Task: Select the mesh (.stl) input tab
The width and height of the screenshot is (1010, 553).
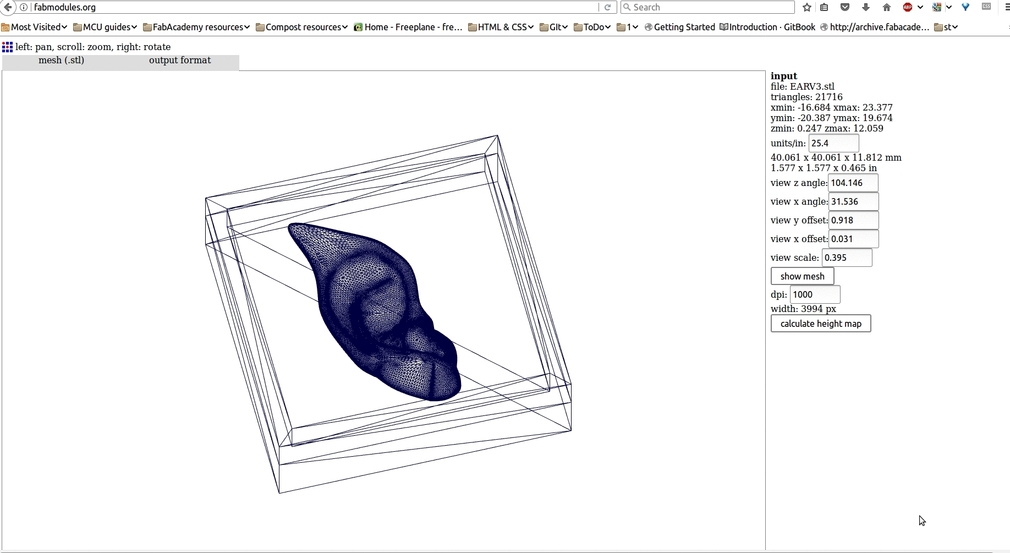Action: [61, 61]
